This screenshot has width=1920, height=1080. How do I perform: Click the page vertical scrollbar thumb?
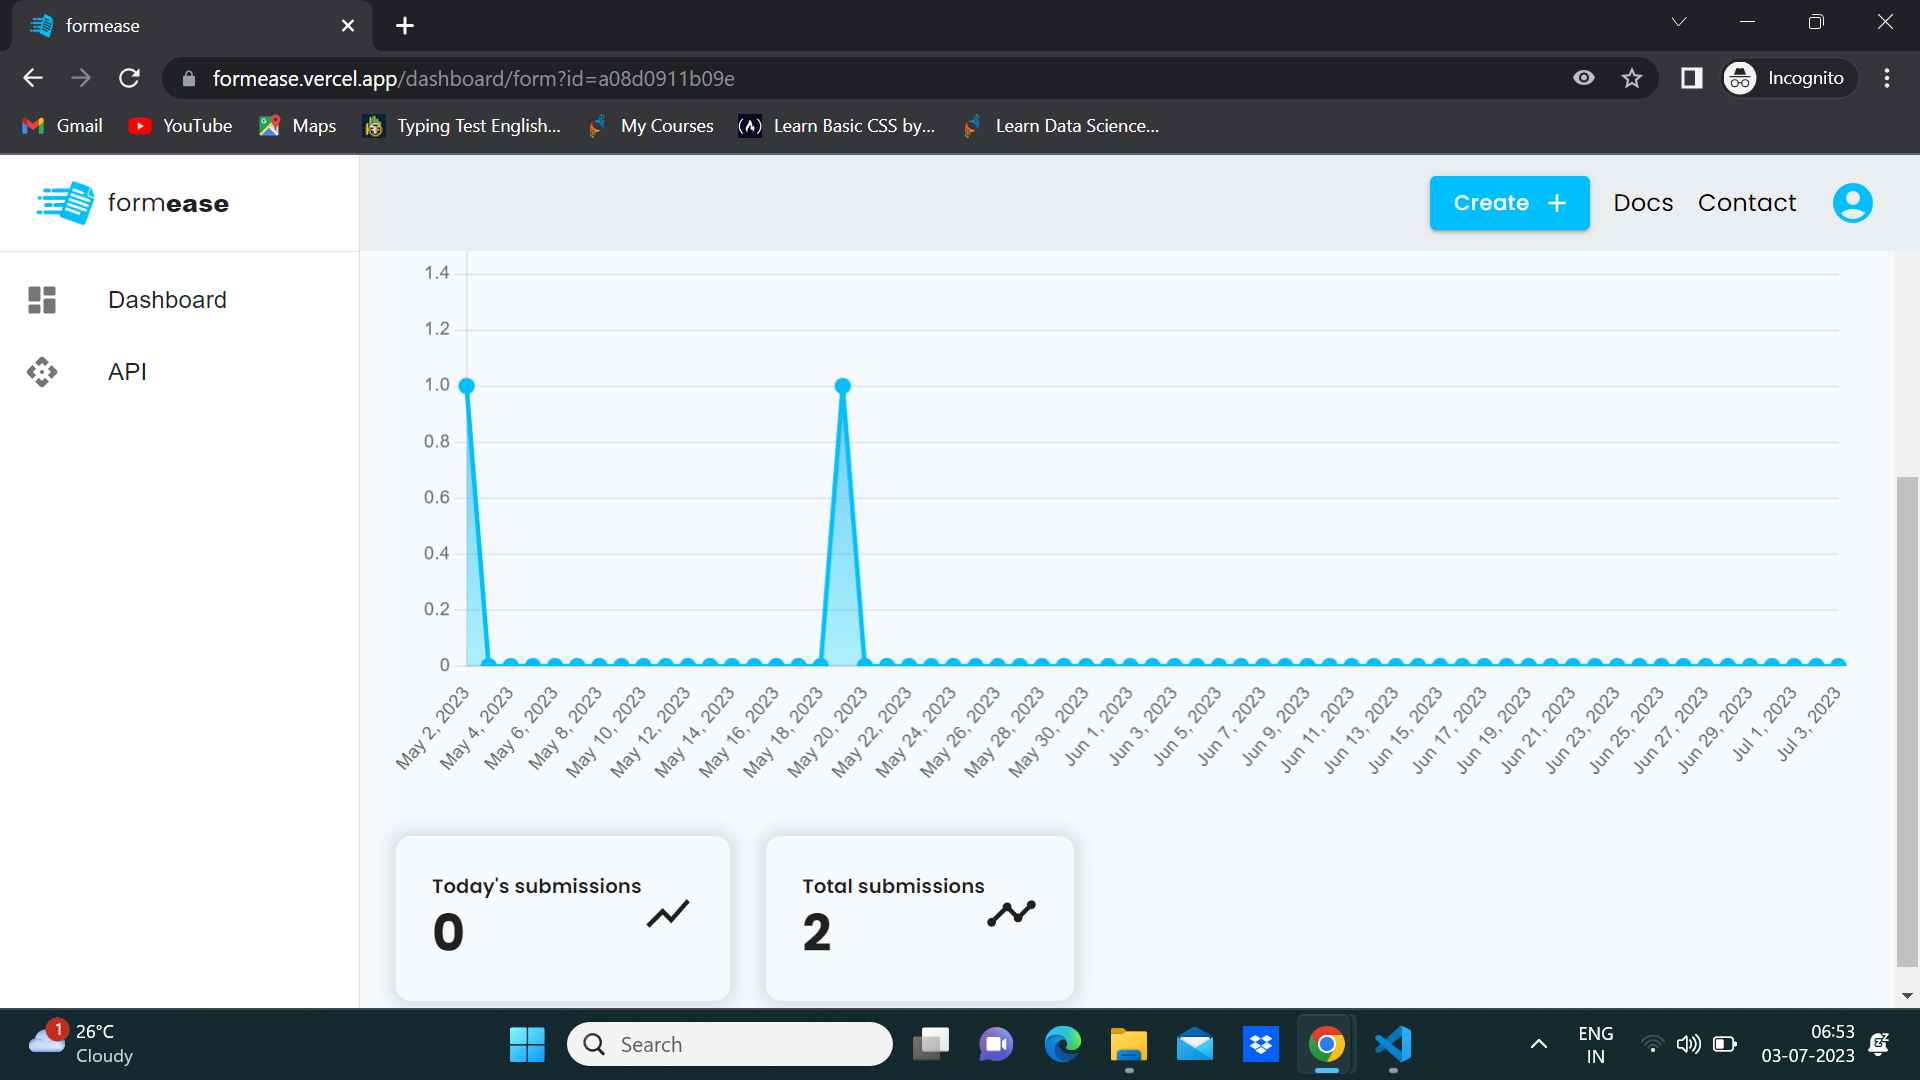coord(1907,722)
